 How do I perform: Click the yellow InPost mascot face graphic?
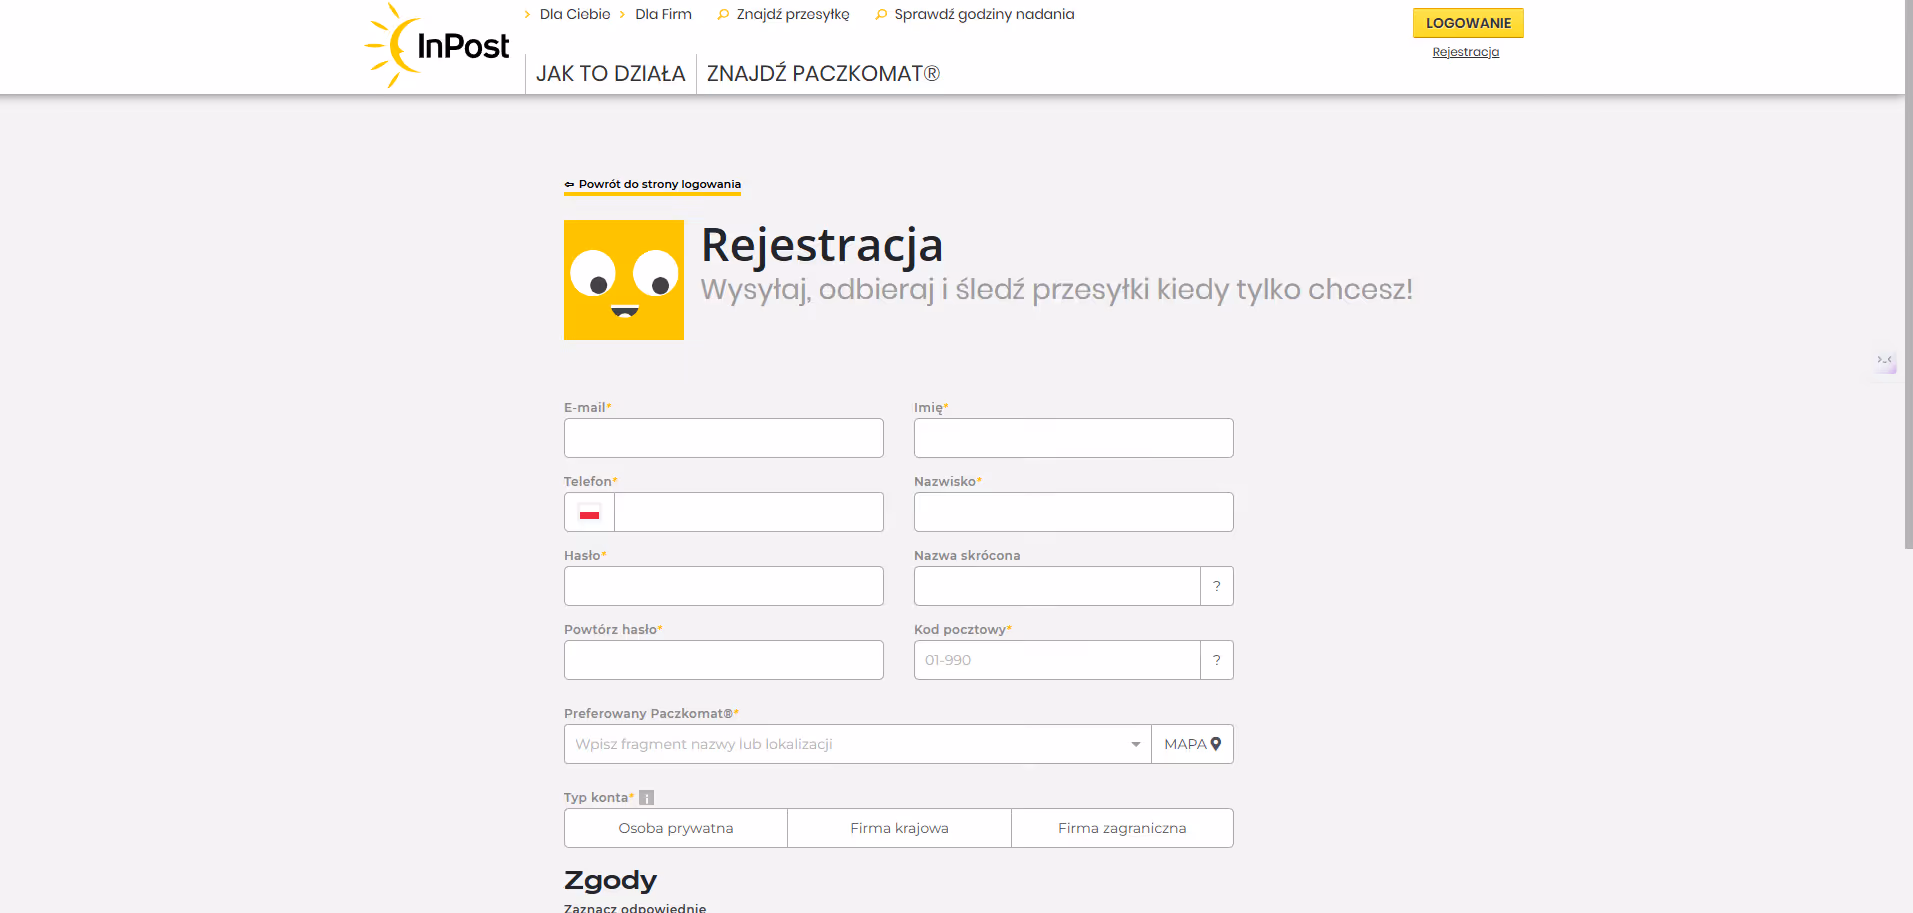[623, 280]
